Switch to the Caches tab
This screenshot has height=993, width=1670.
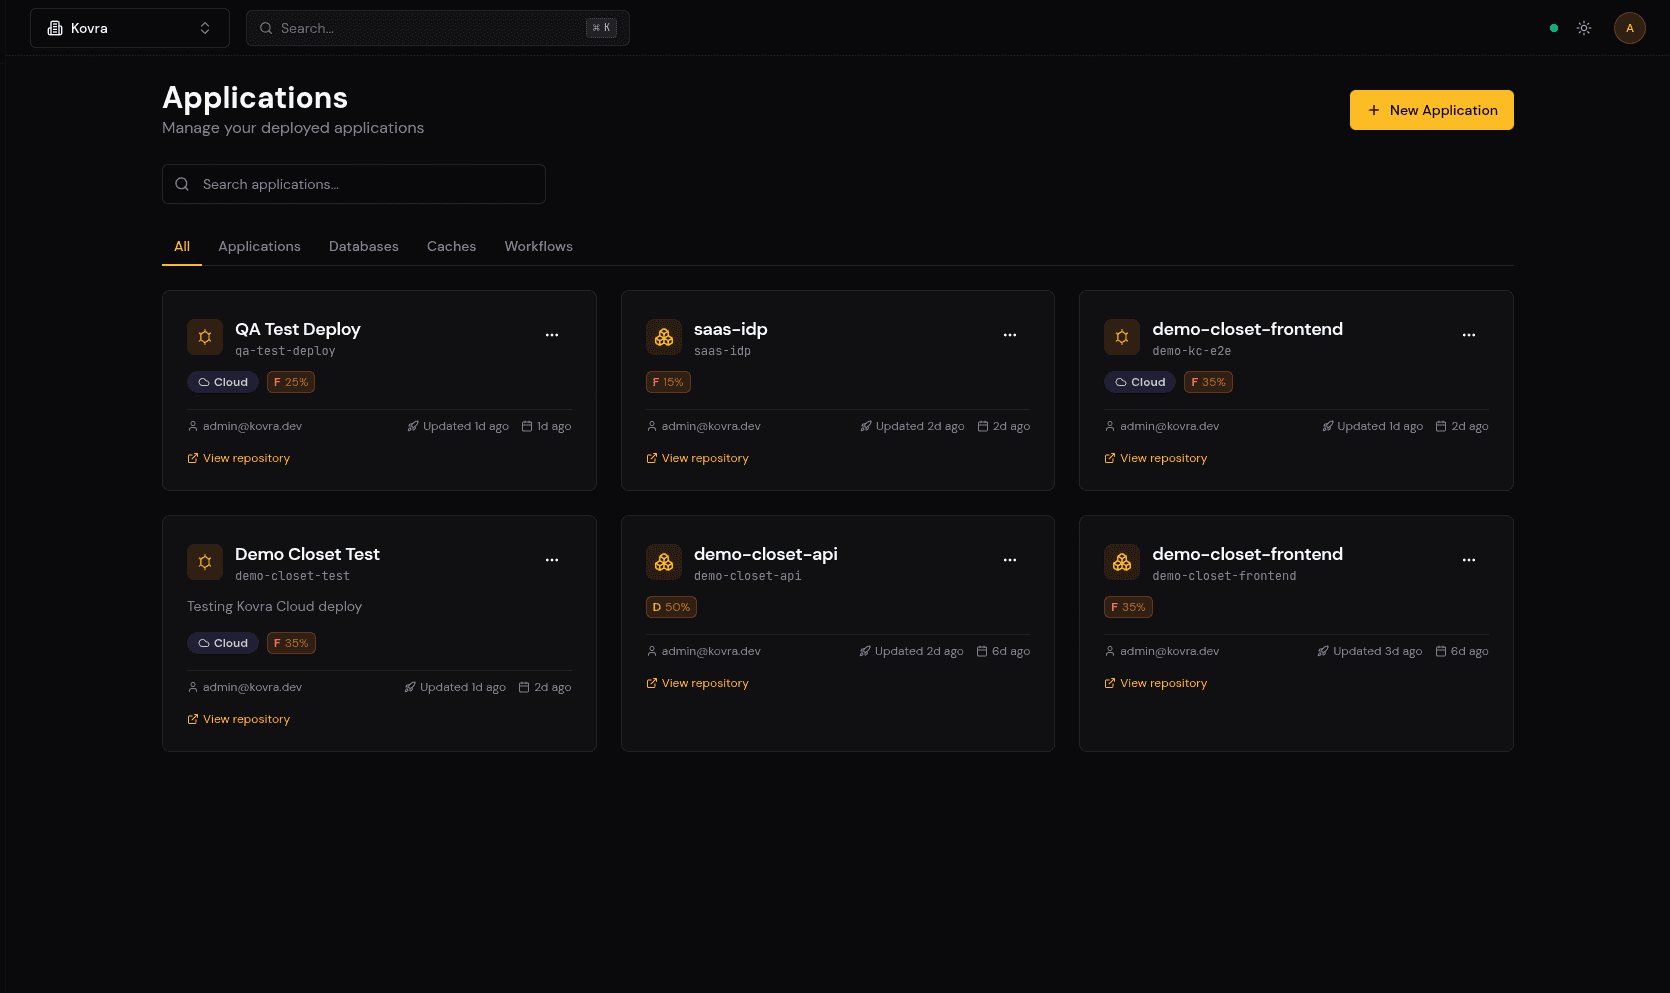click(x=451, y=246)
